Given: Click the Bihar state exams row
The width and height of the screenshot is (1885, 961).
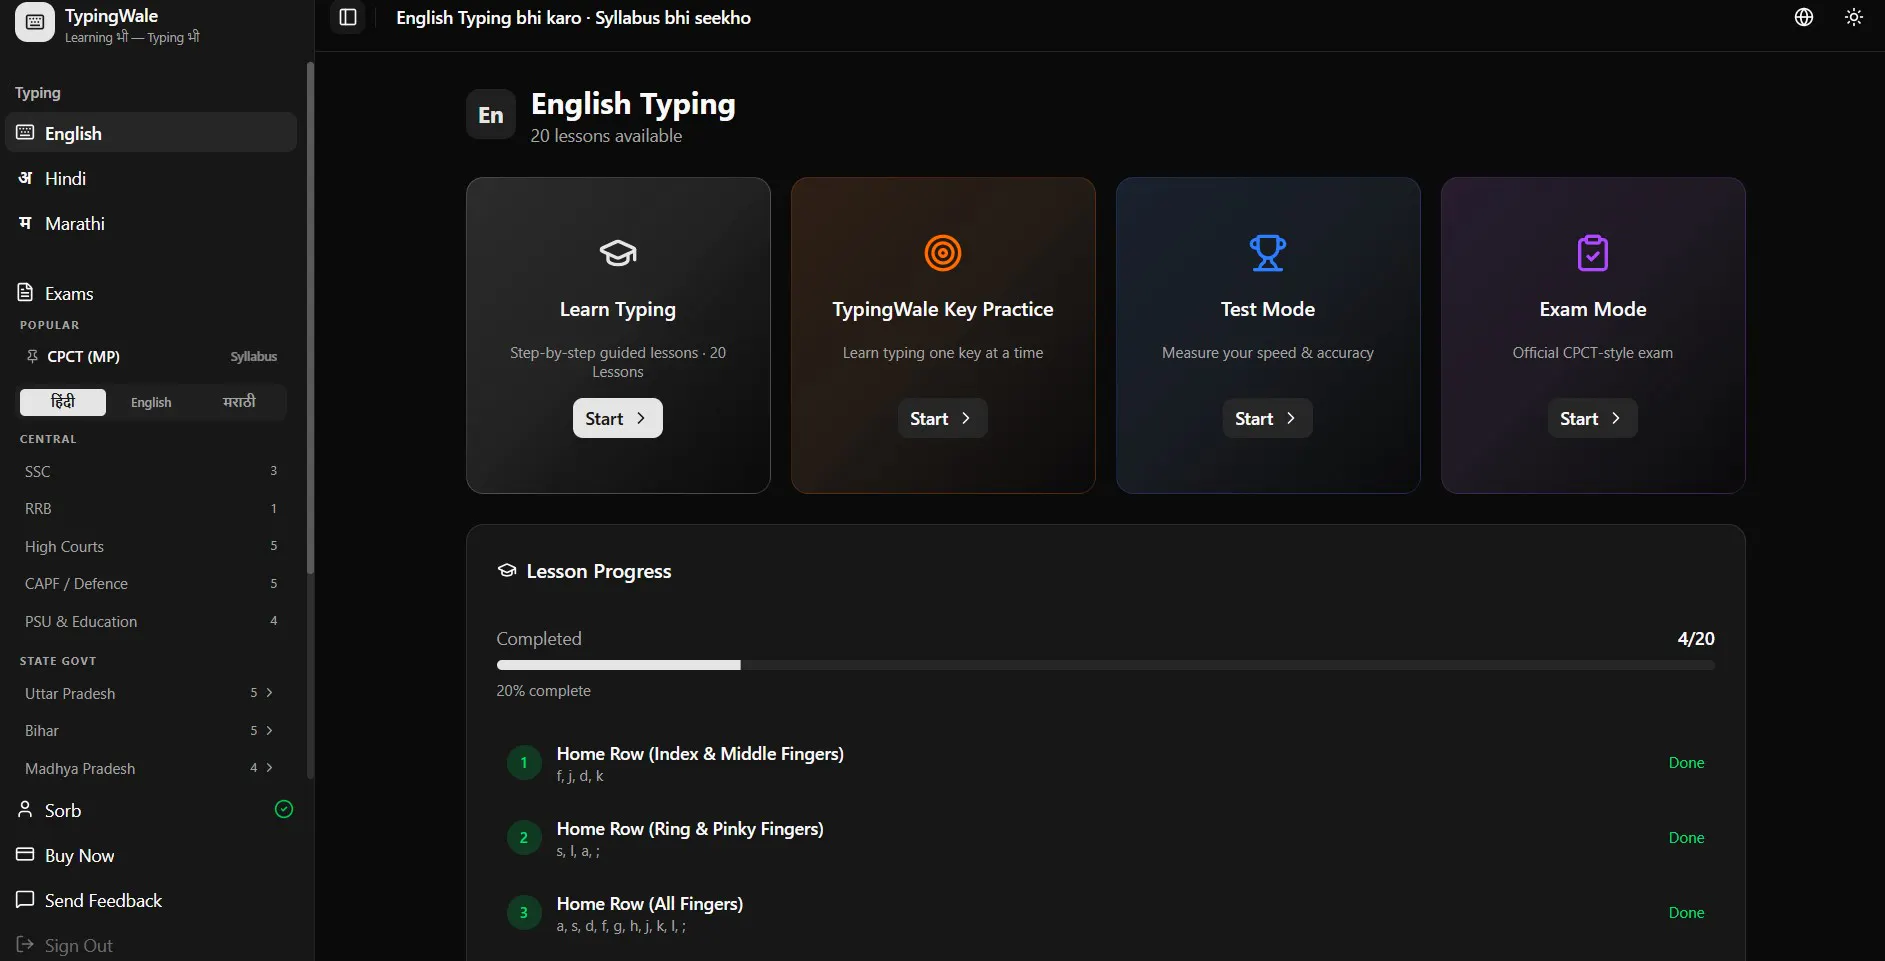Looking at the screenshot, I should point(151,730).
